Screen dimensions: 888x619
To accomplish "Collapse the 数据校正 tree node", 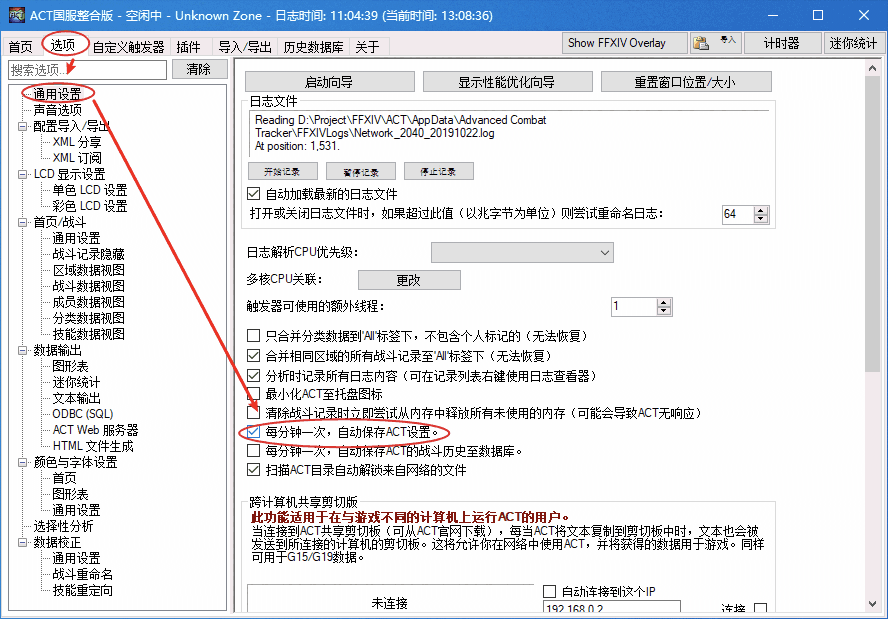I will click(x=23, y=542).
